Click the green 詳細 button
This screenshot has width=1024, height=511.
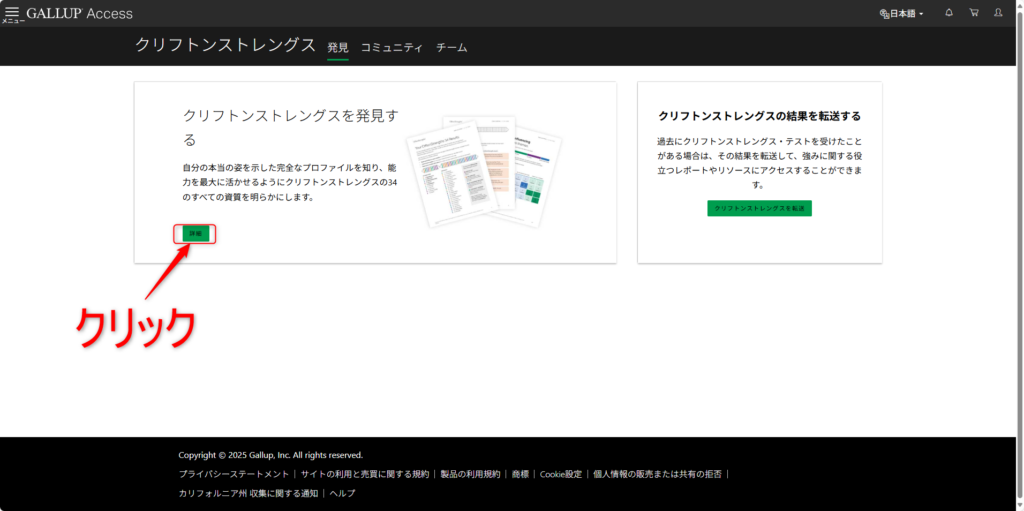coord(195,234)
